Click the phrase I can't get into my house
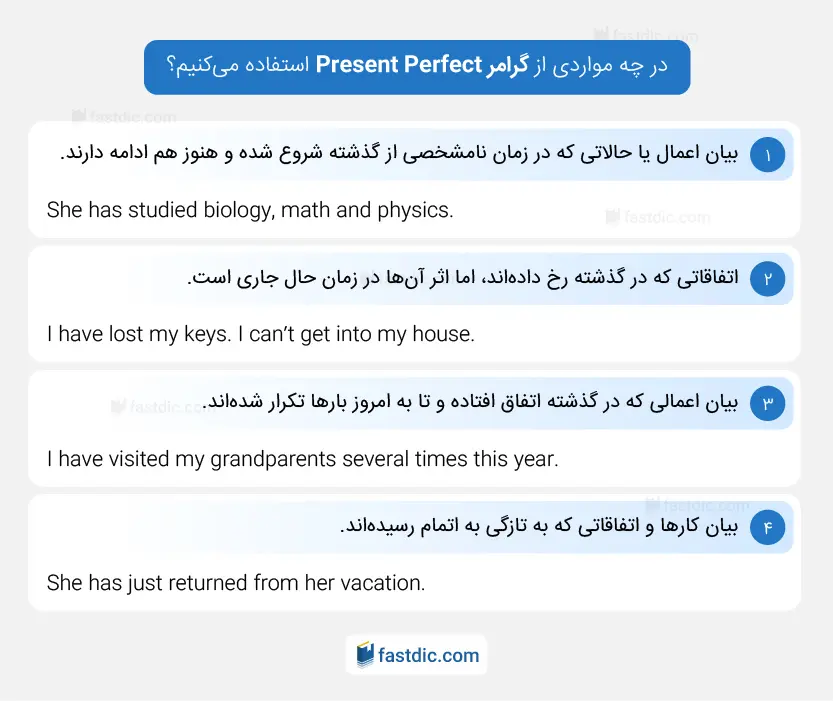Viewport: 833px width, 701px height. (x=356, y=335)
